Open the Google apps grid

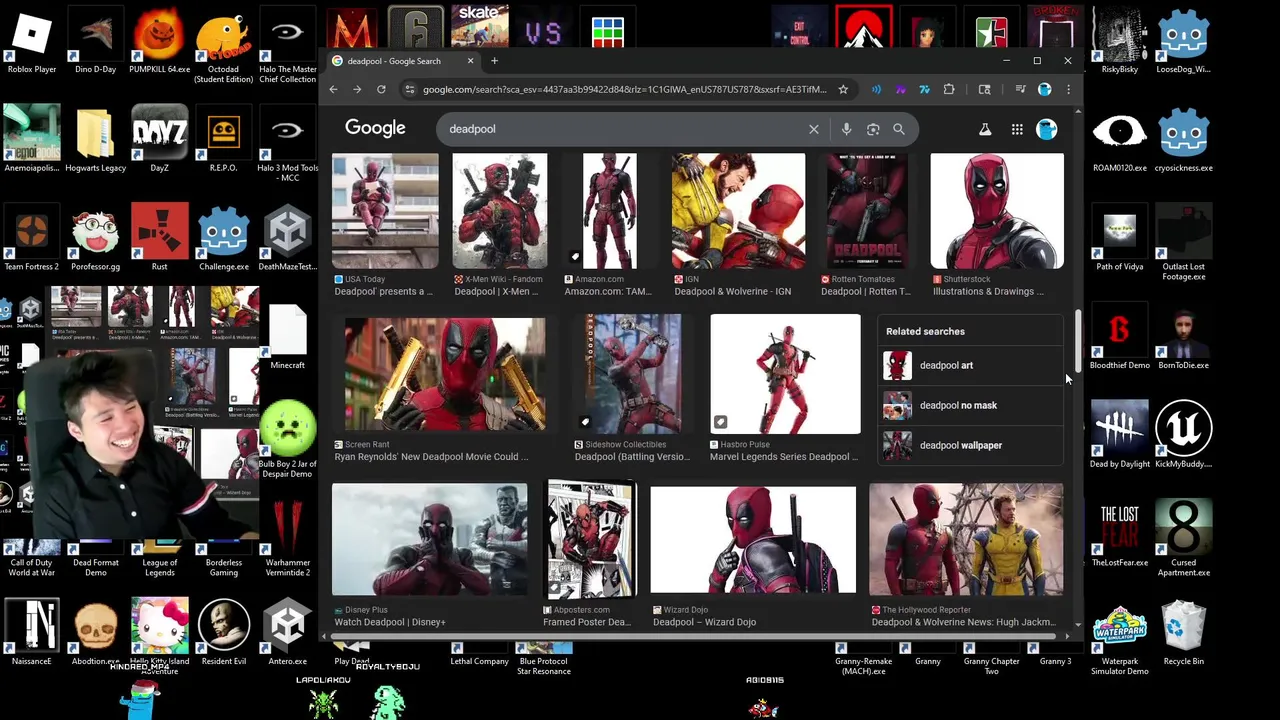[1017, 129]
